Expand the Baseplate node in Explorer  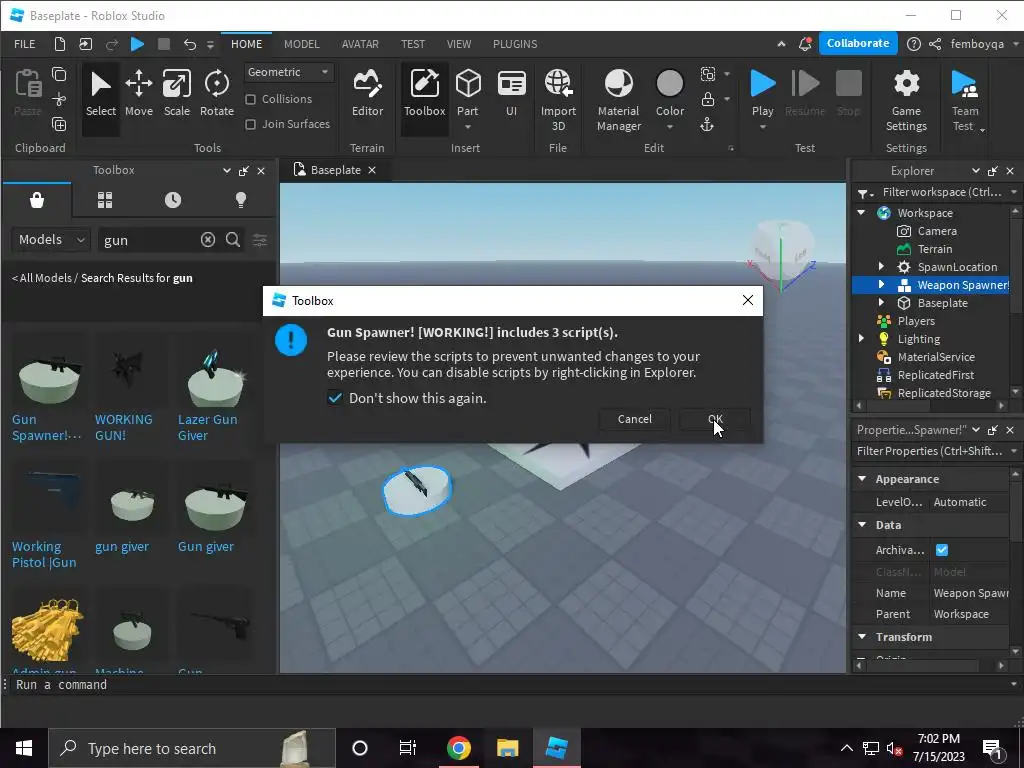(881, 302)
